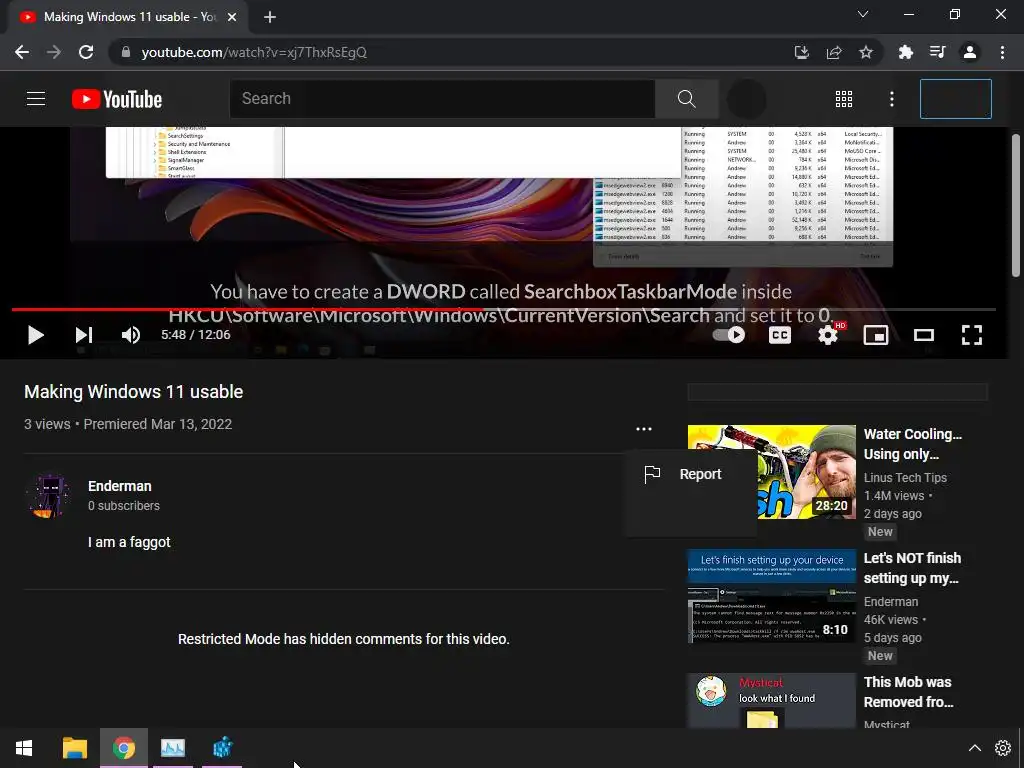Open Chrome three-dot menu
The width and height of the screenshot is (1024, 768).
click(1002, 52)
